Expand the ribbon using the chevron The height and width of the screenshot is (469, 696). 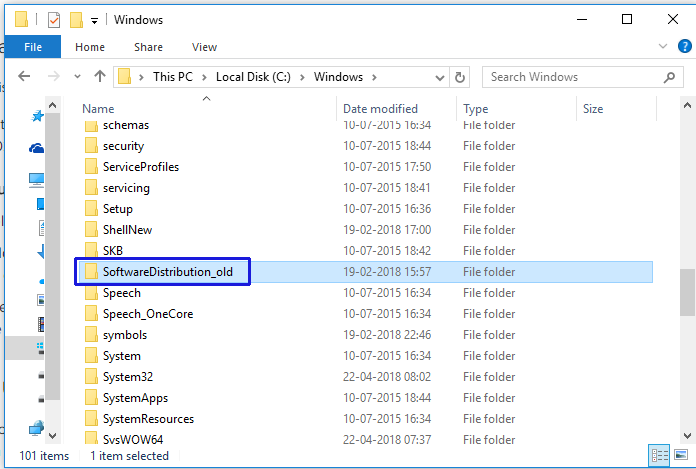click(x=663, y=46)
